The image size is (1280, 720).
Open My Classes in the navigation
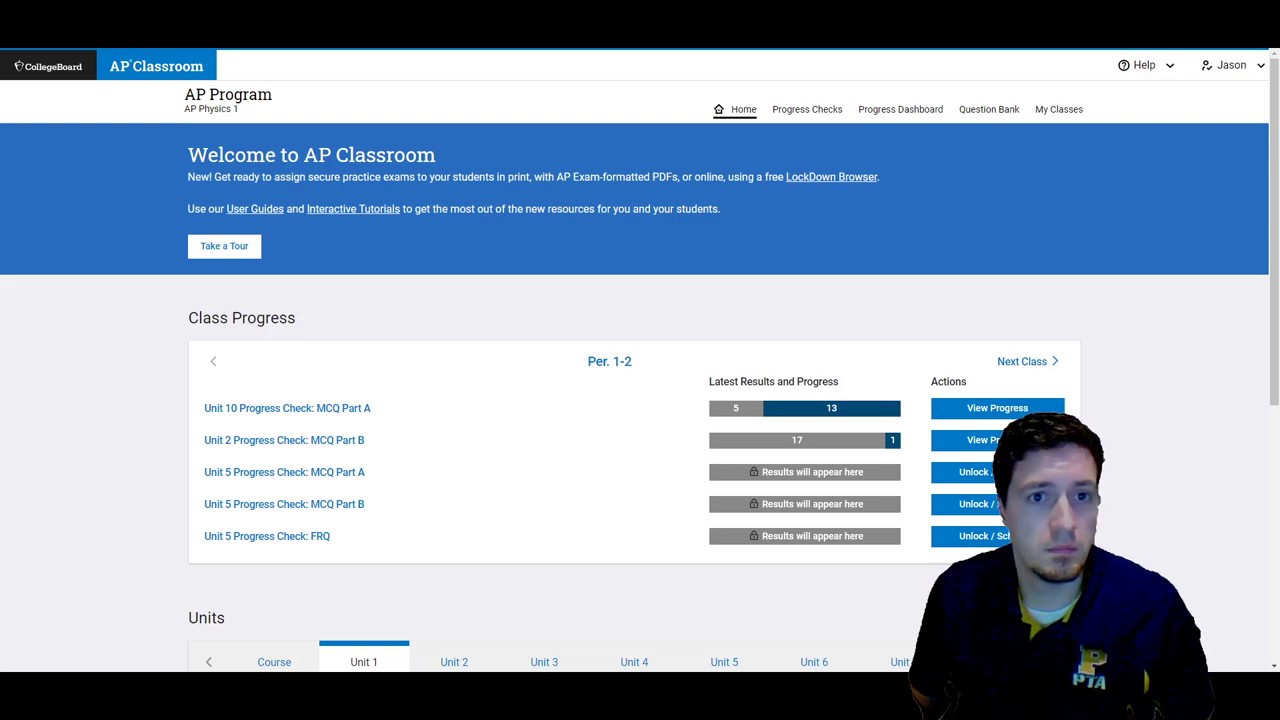pyautogui.click(x=1059, y=109)
